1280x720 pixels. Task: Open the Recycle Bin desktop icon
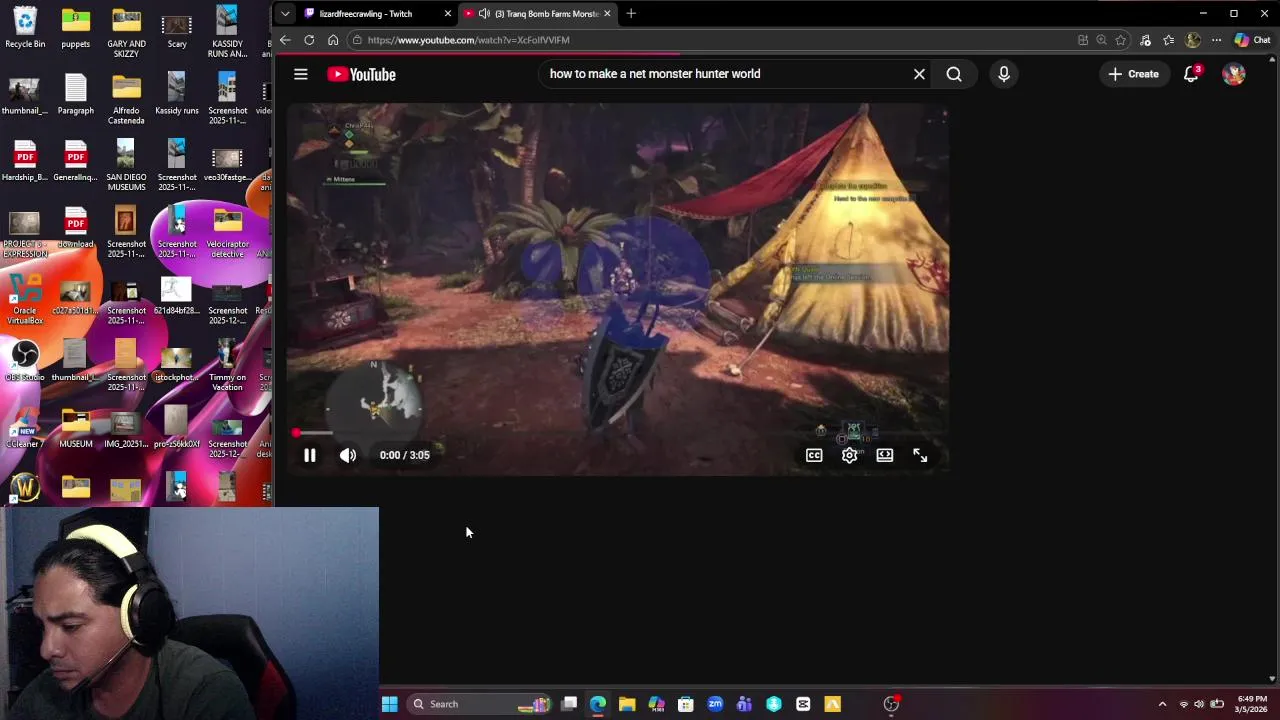point(25,27)
